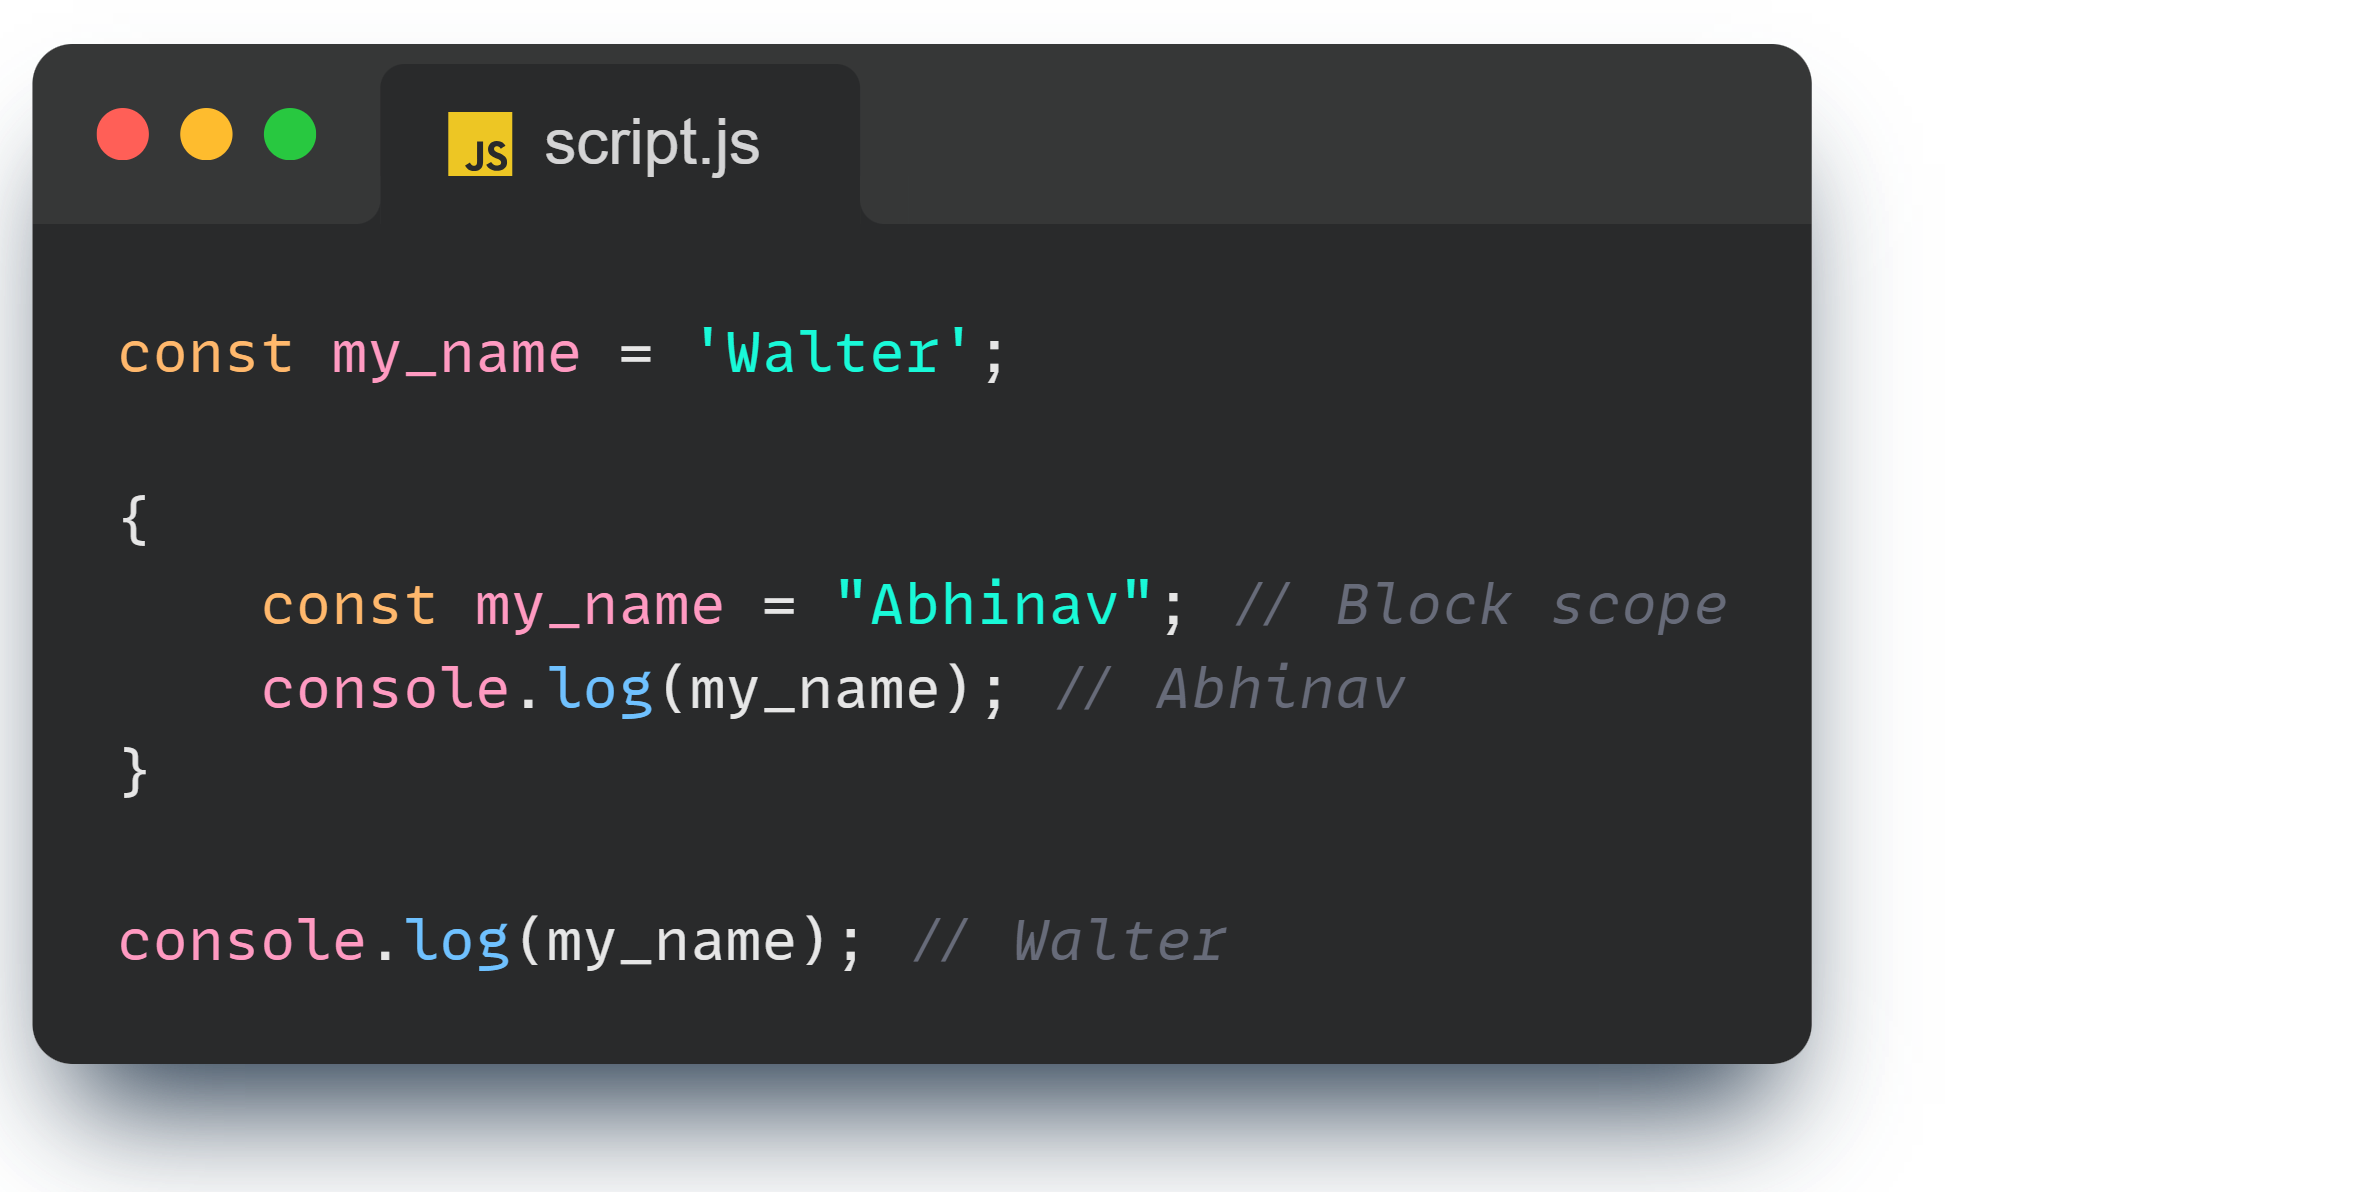Click the yellow JS file icon
Screen dimensions: 2355x1192
pyautogui.click(x=480, y=144)
